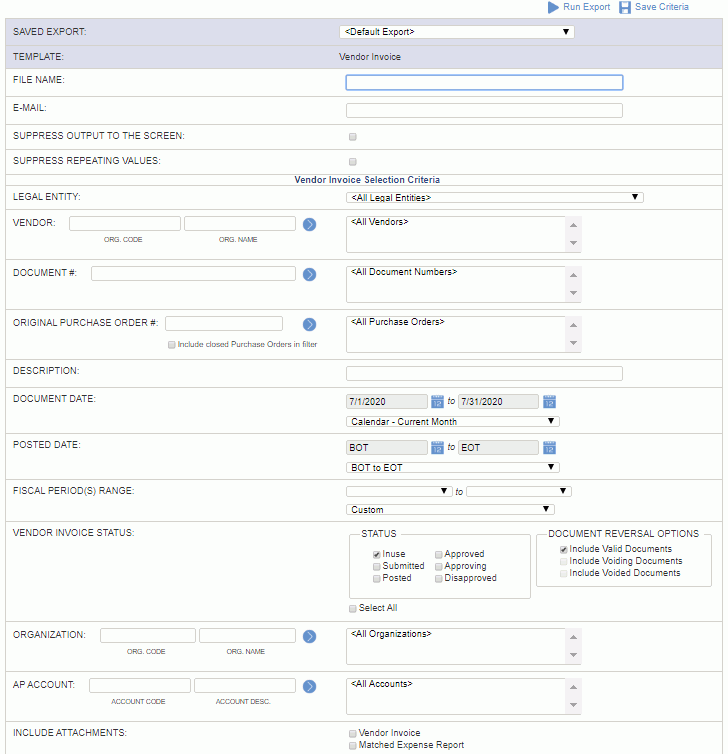728x754 pixels.
Task: Click Document Date 7/31/2020 end field
Action: coord(498,402)
